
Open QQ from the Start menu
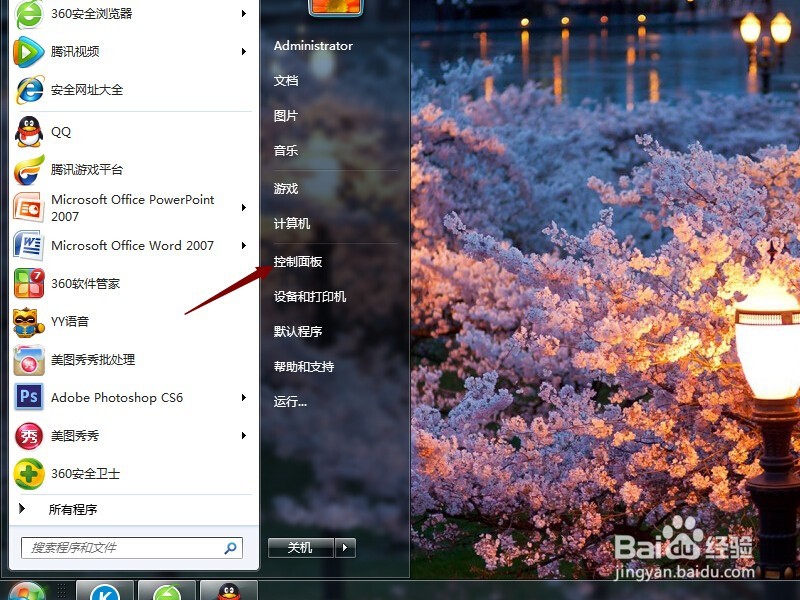(61, 132)
